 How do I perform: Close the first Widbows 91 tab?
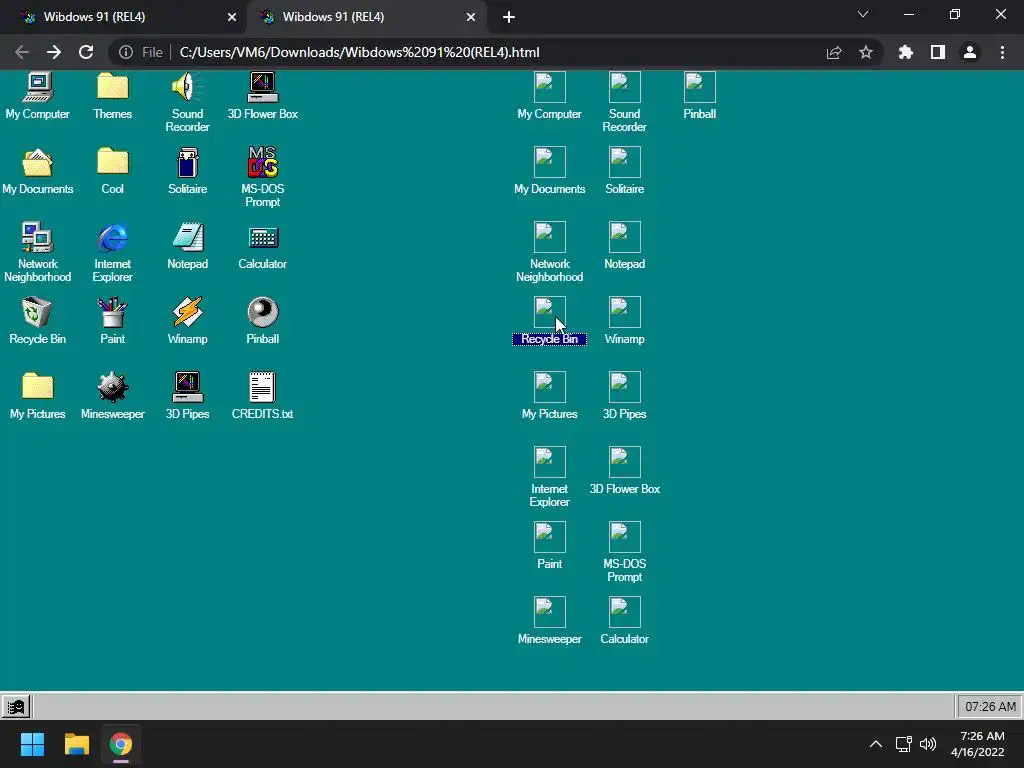232,17
